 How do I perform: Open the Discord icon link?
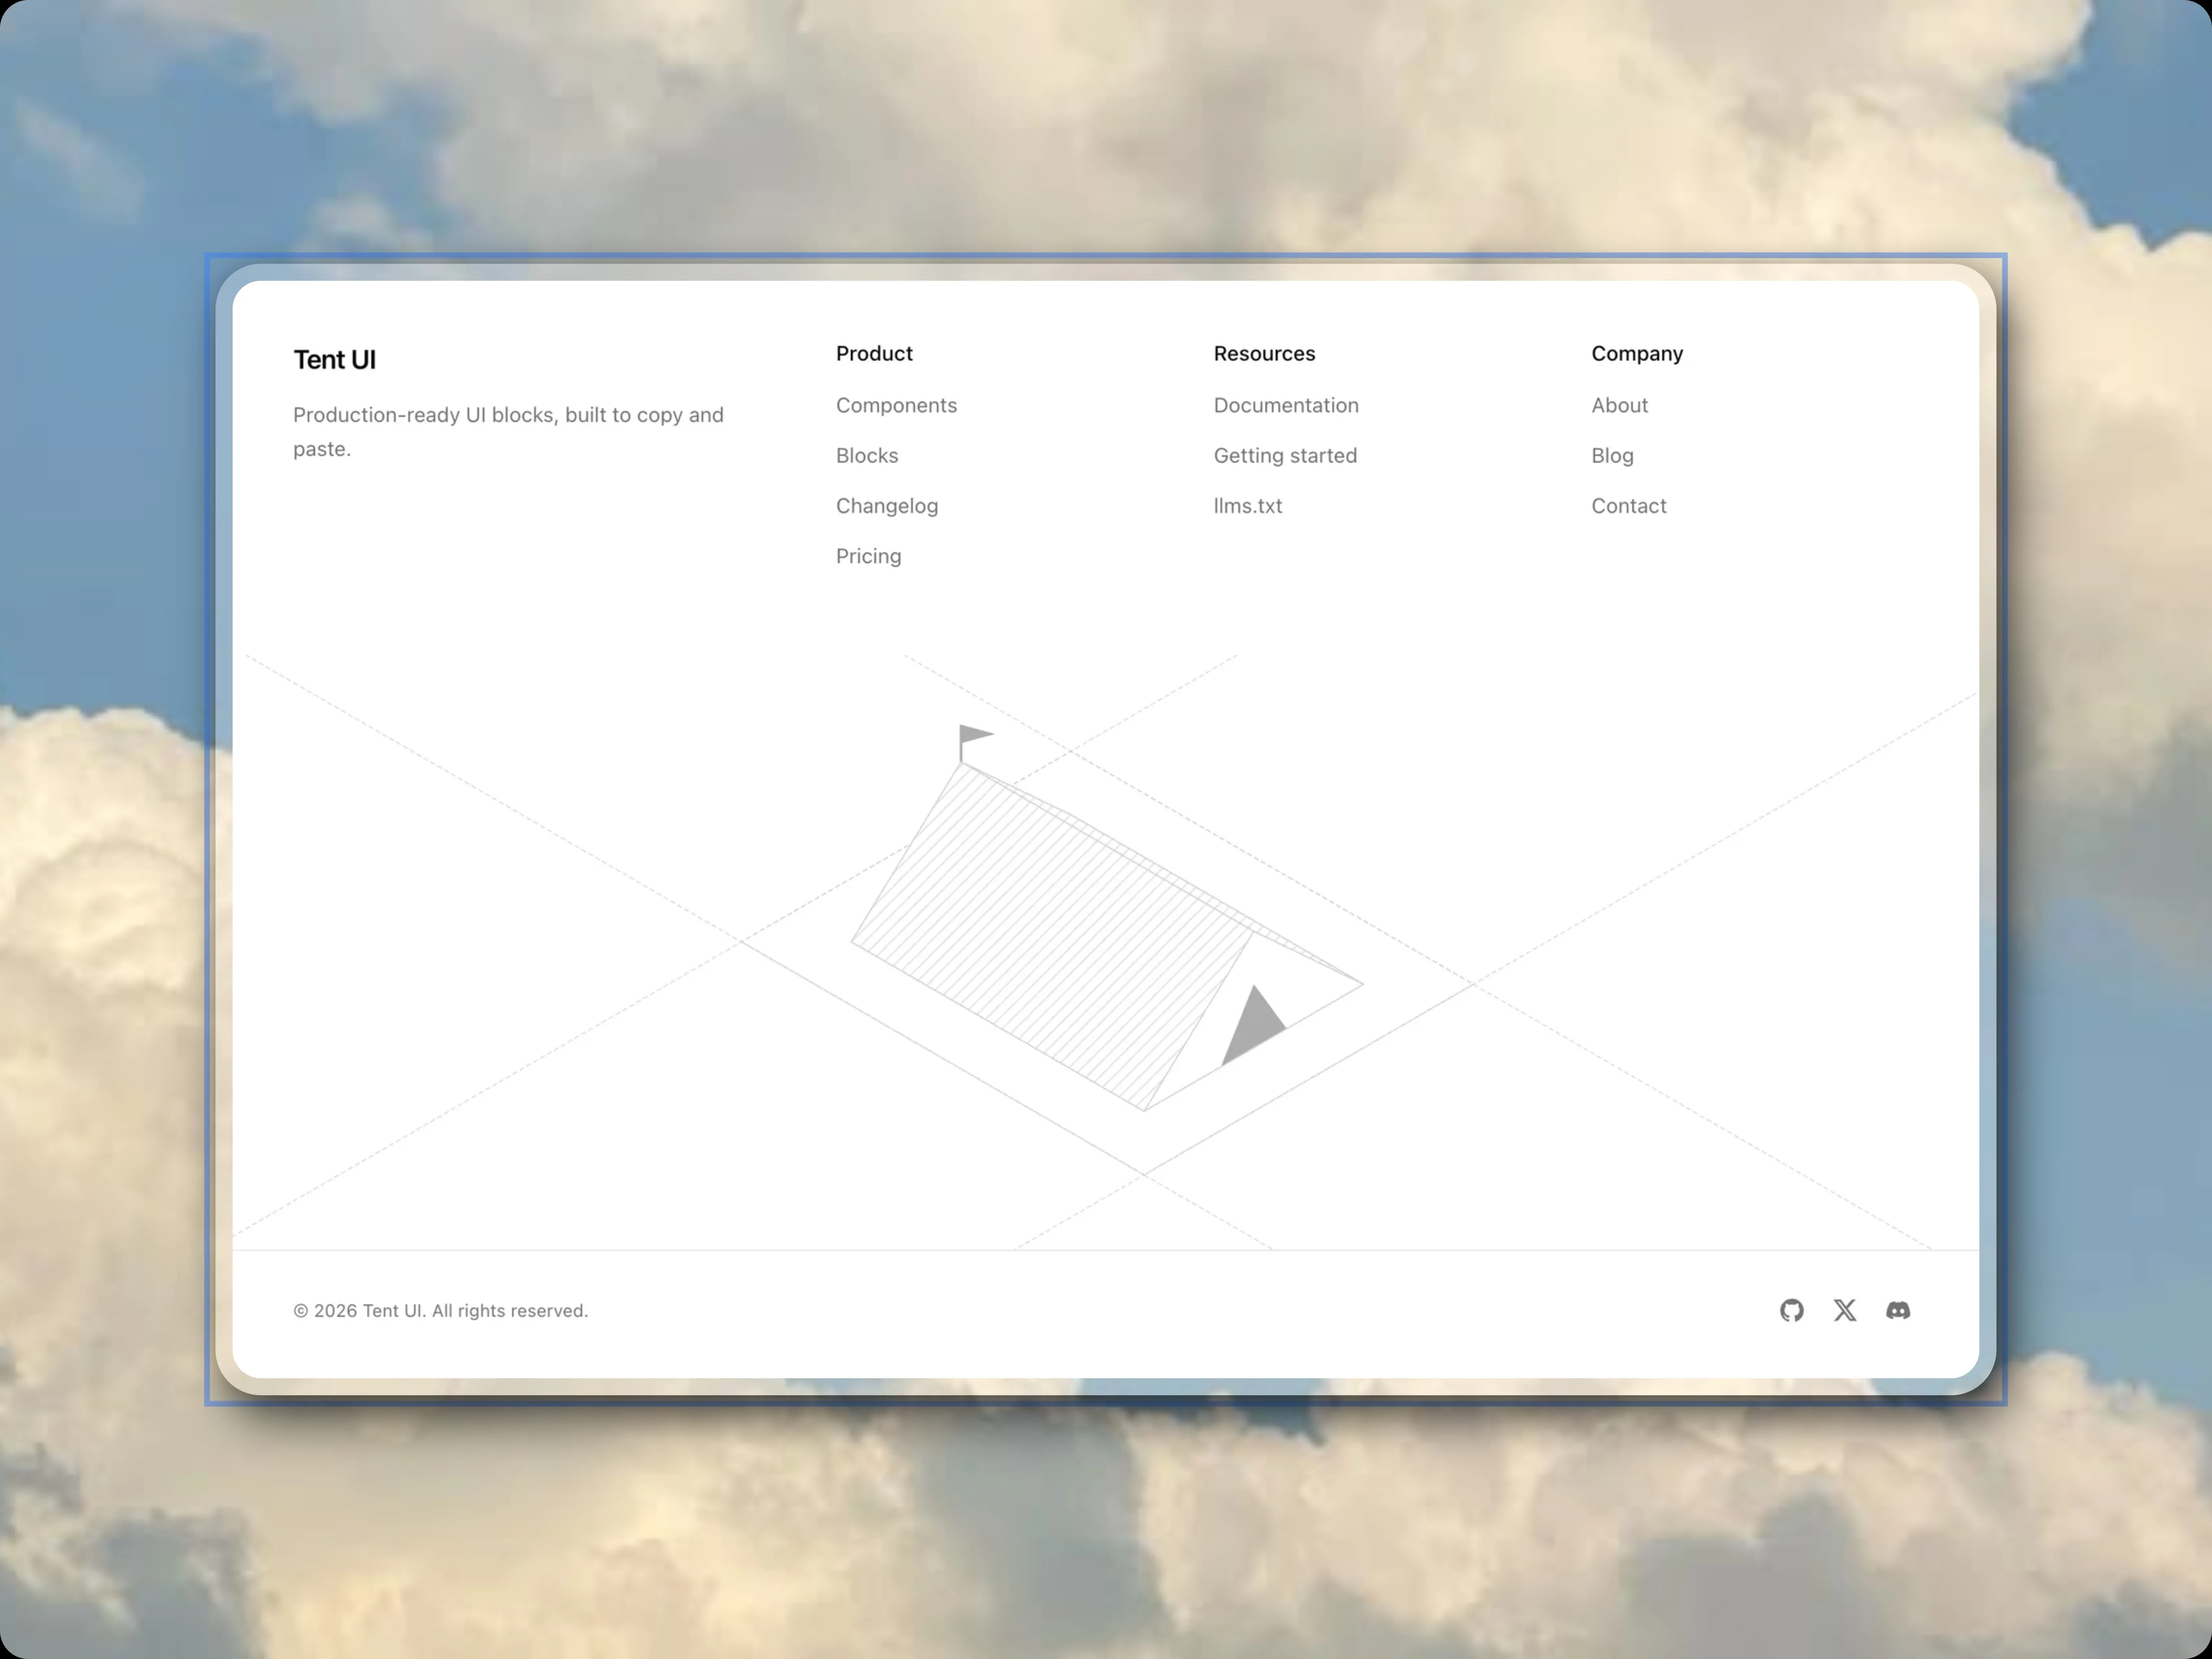tap(1898, 1310)
